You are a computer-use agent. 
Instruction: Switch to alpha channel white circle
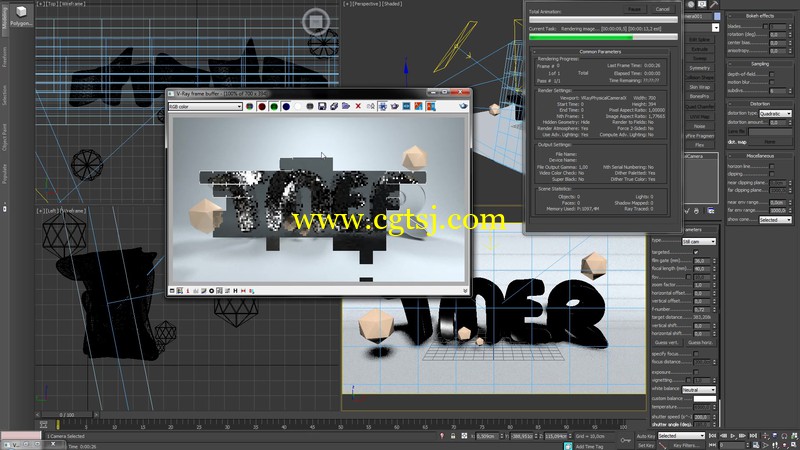click(298, 106)
